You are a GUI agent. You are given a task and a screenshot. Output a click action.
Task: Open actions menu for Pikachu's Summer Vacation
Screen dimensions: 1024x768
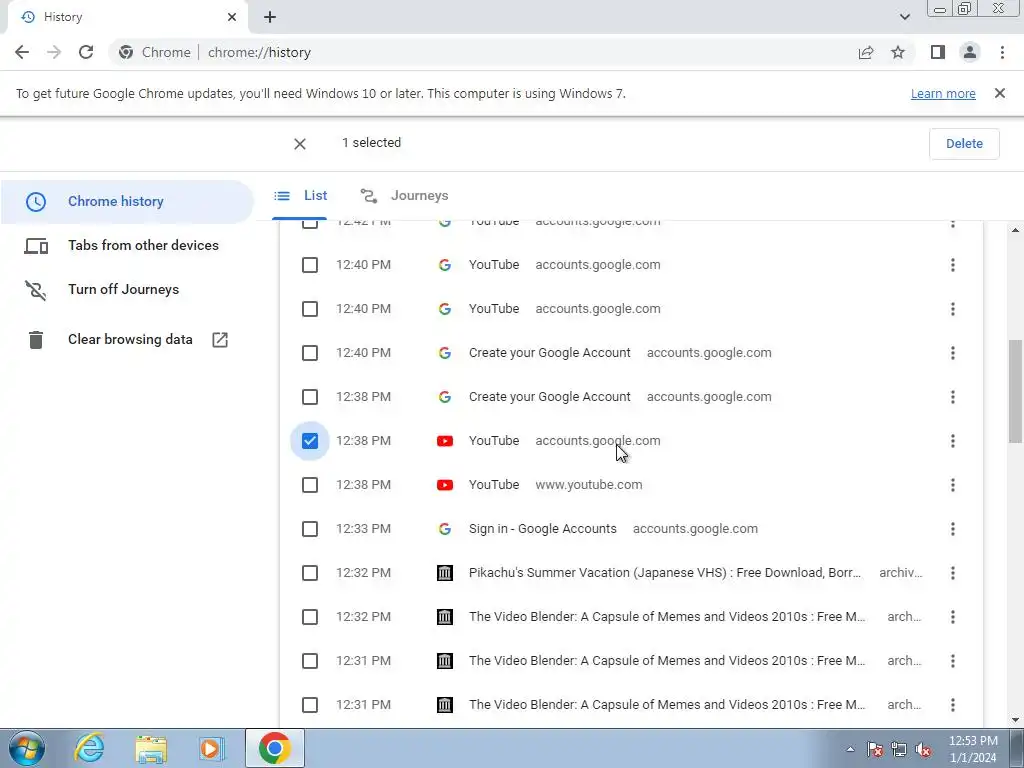[x=953, y=573]
